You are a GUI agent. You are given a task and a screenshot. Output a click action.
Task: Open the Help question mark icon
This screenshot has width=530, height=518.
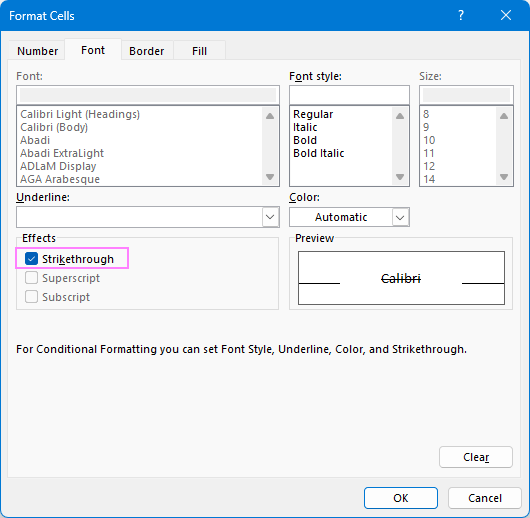point(461,16)
